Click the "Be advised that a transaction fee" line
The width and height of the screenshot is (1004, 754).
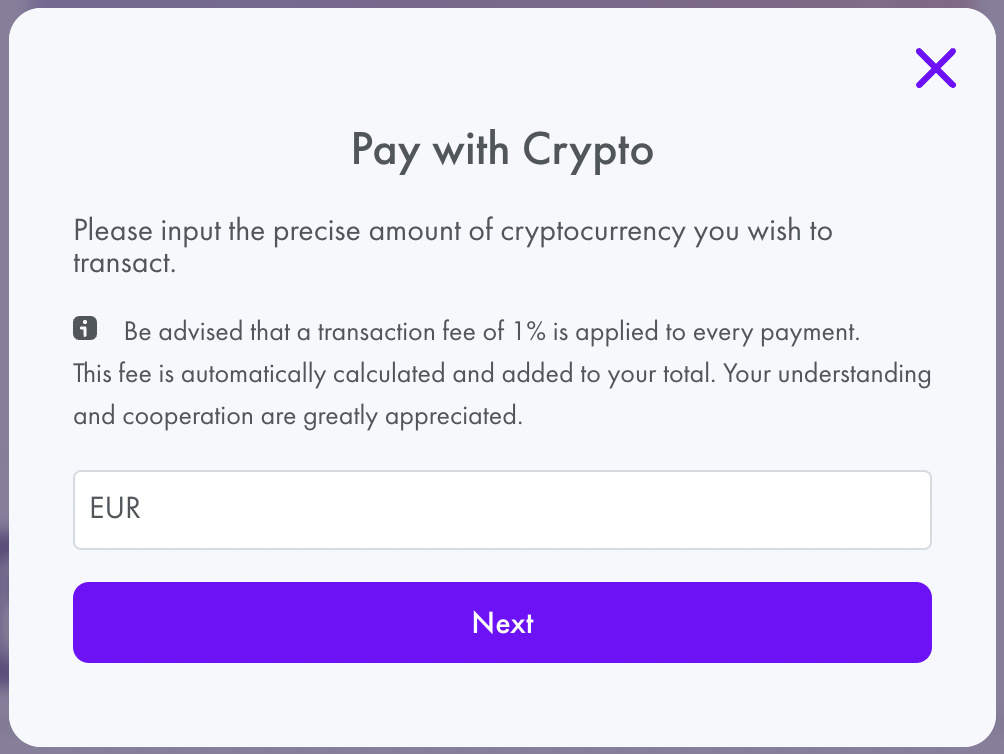[491, 330]
